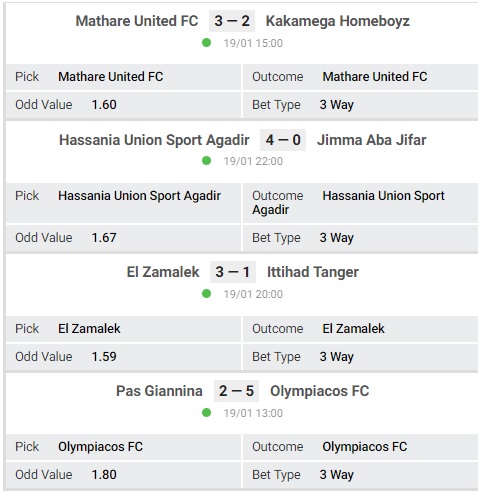Click Olympiacos FC team name in header

[319, 391]
